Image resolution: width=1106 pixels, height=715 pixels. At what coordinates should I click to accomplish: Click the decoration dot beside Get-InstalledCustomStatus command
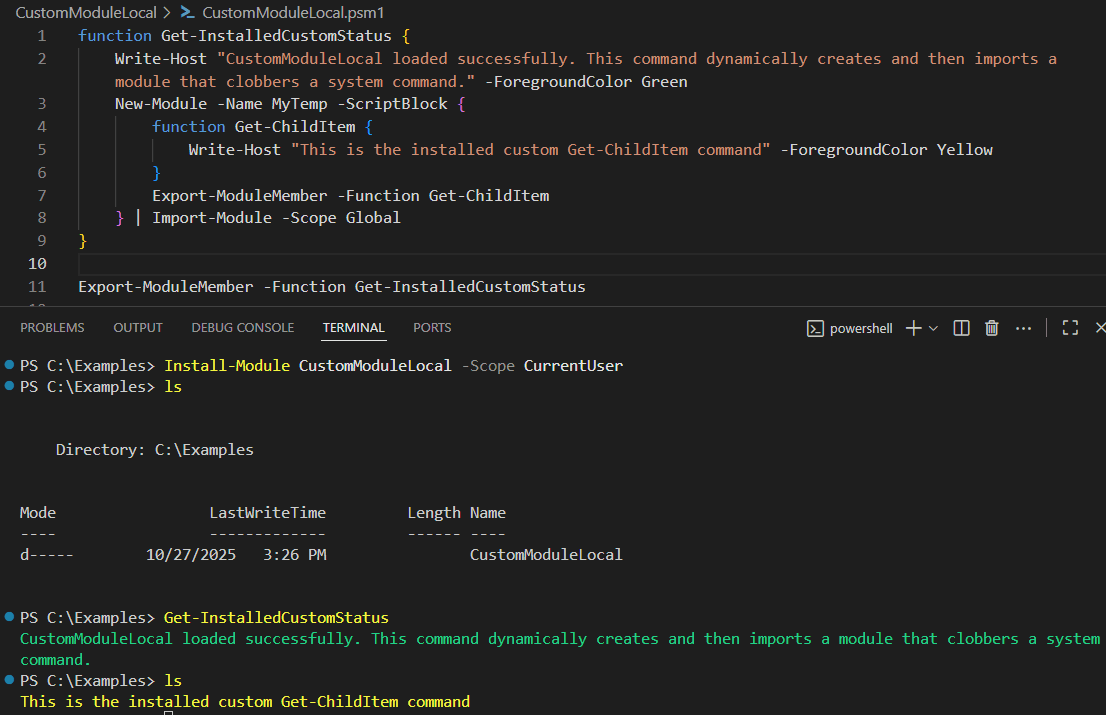pos(8,617)
